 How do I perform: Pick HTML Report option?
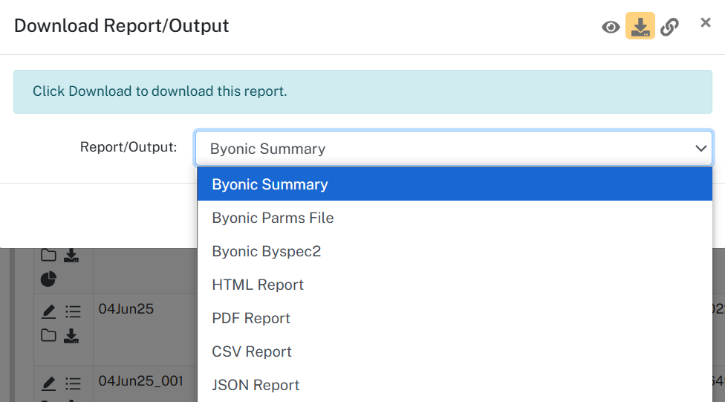(455, 284)
